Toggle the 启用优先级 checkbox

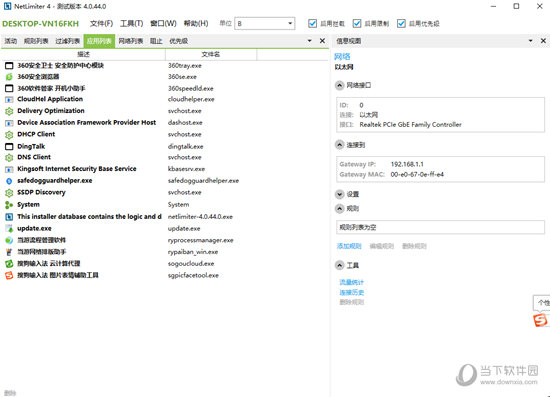tap(401, 23)
